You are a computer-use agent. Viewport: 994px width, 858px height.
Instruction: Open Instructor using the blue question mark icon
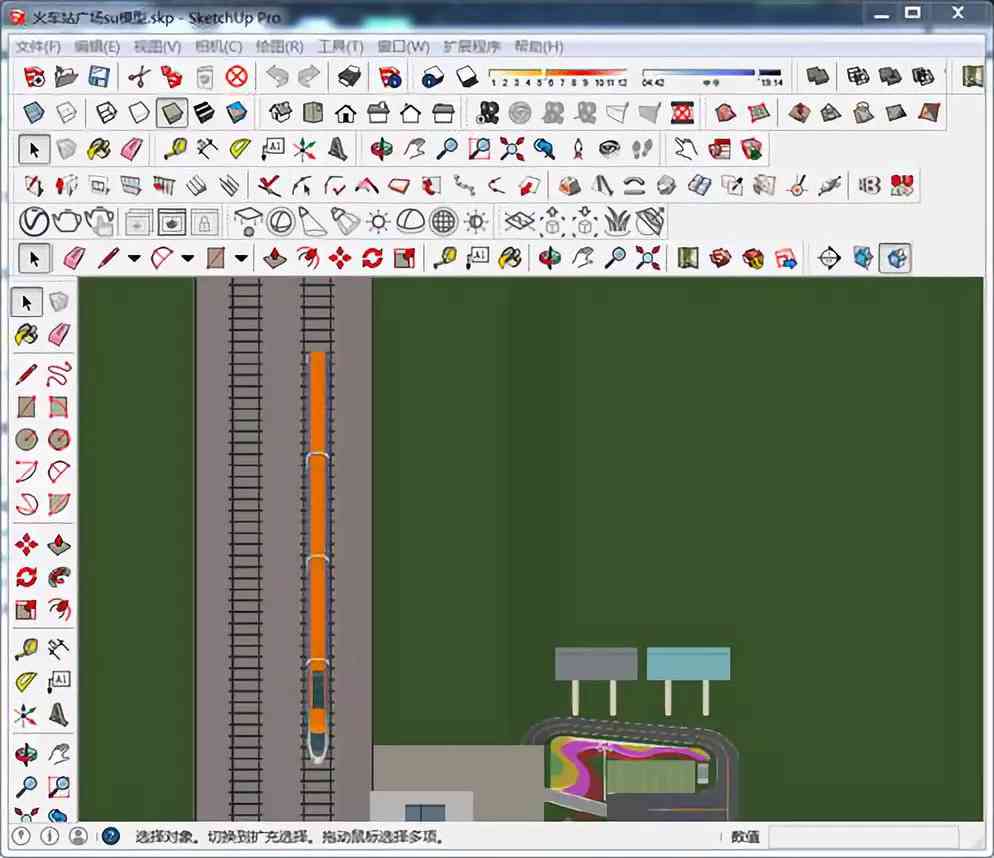[111, 836]
